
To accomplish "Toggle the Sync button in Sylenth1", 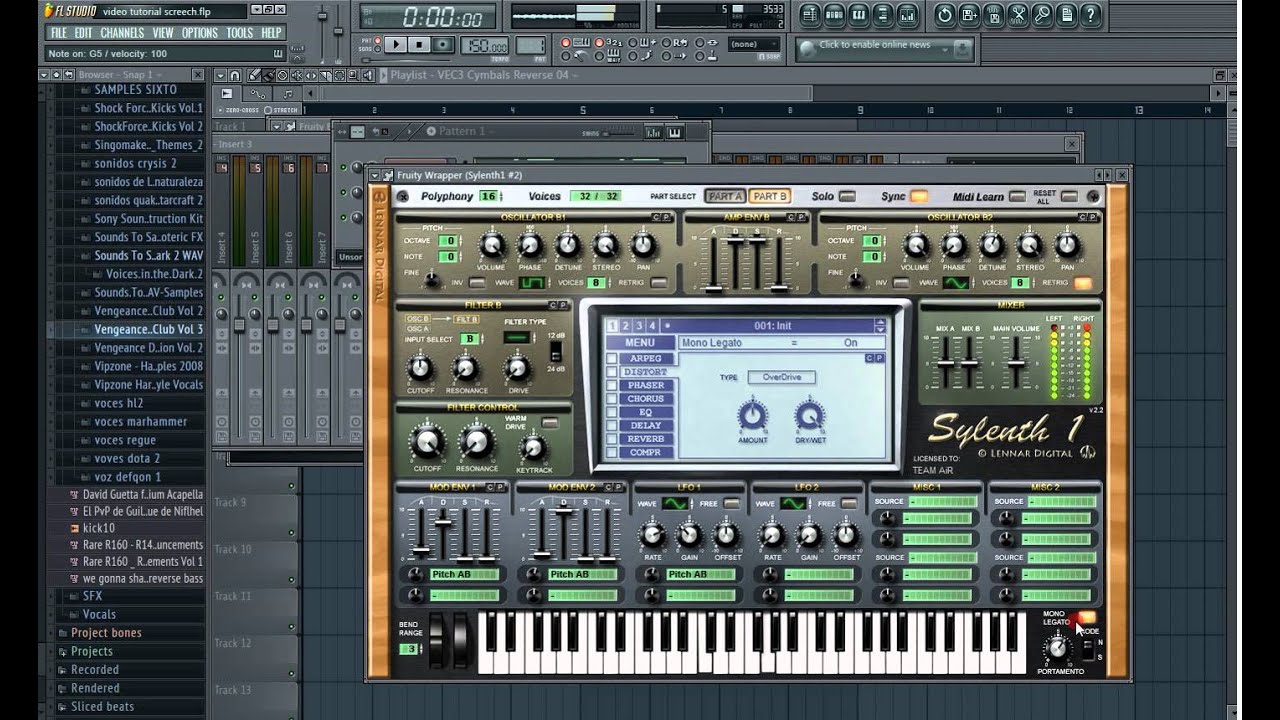I will coord(918,197).
